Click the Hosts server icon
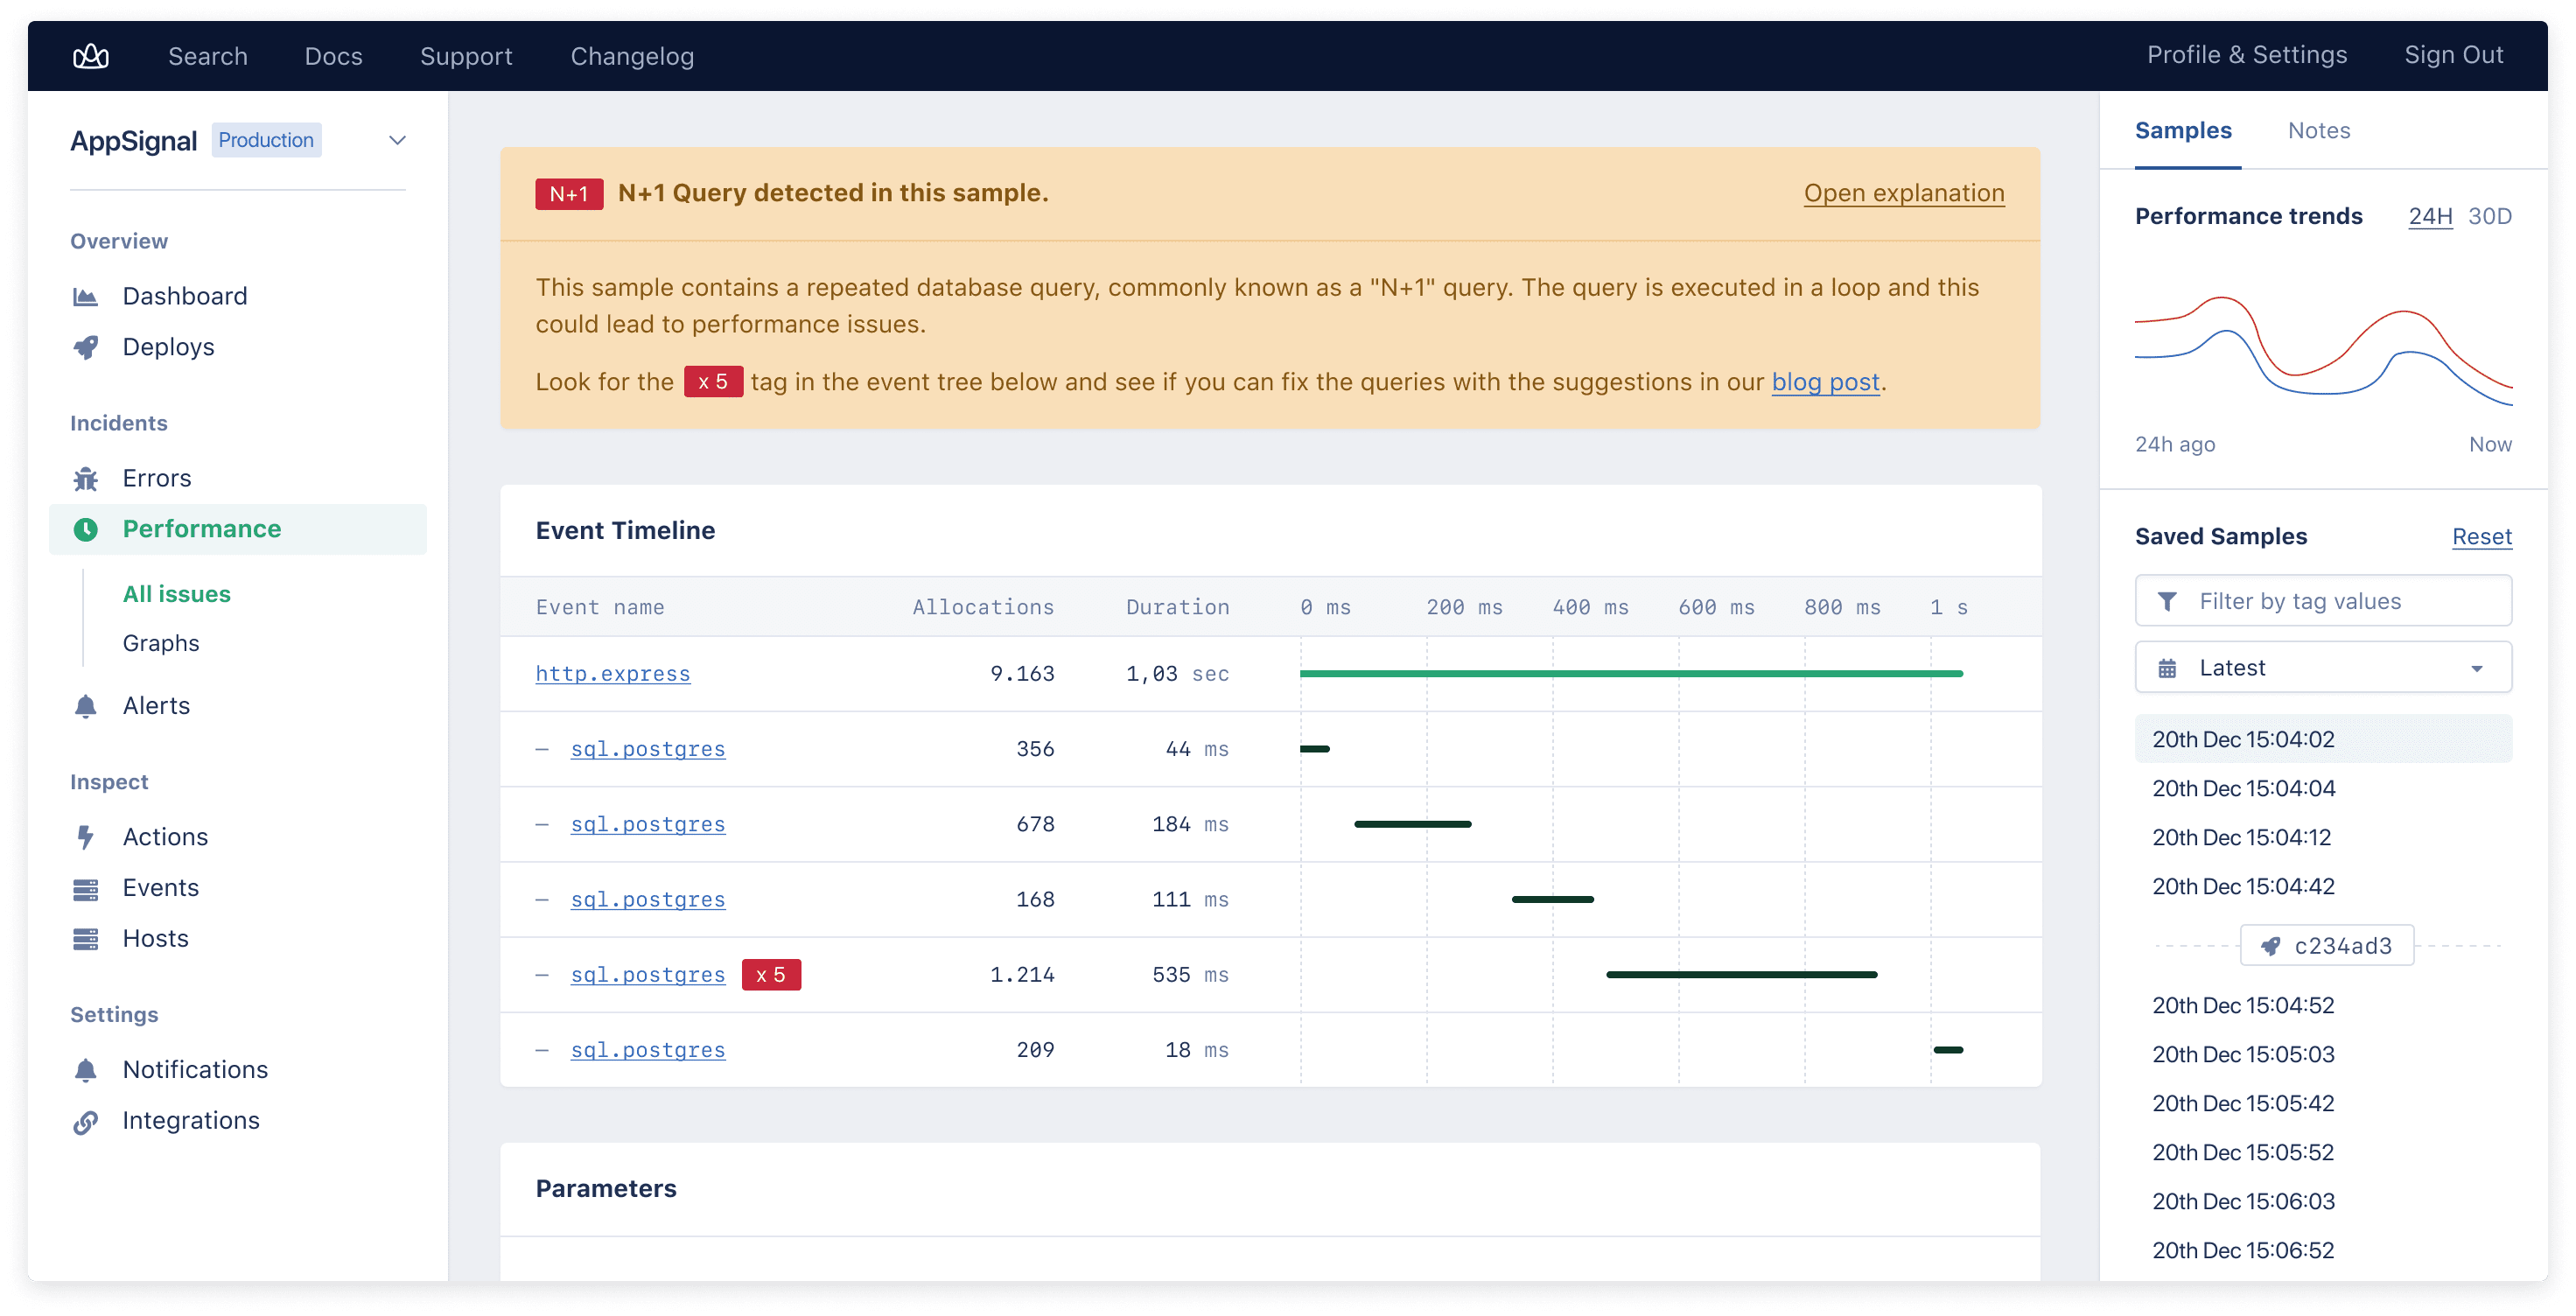Image resolution: width=2576 pixels, height=1316 pixels. [86, 939]
